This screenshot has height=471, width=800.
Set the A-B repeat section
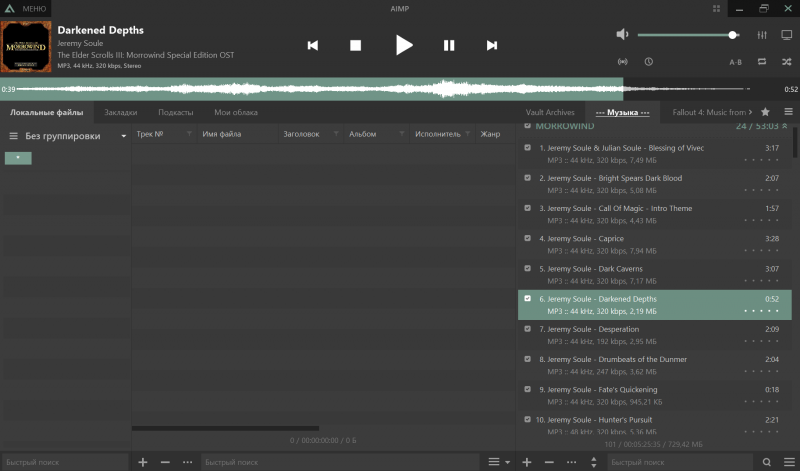click(735, 62)
